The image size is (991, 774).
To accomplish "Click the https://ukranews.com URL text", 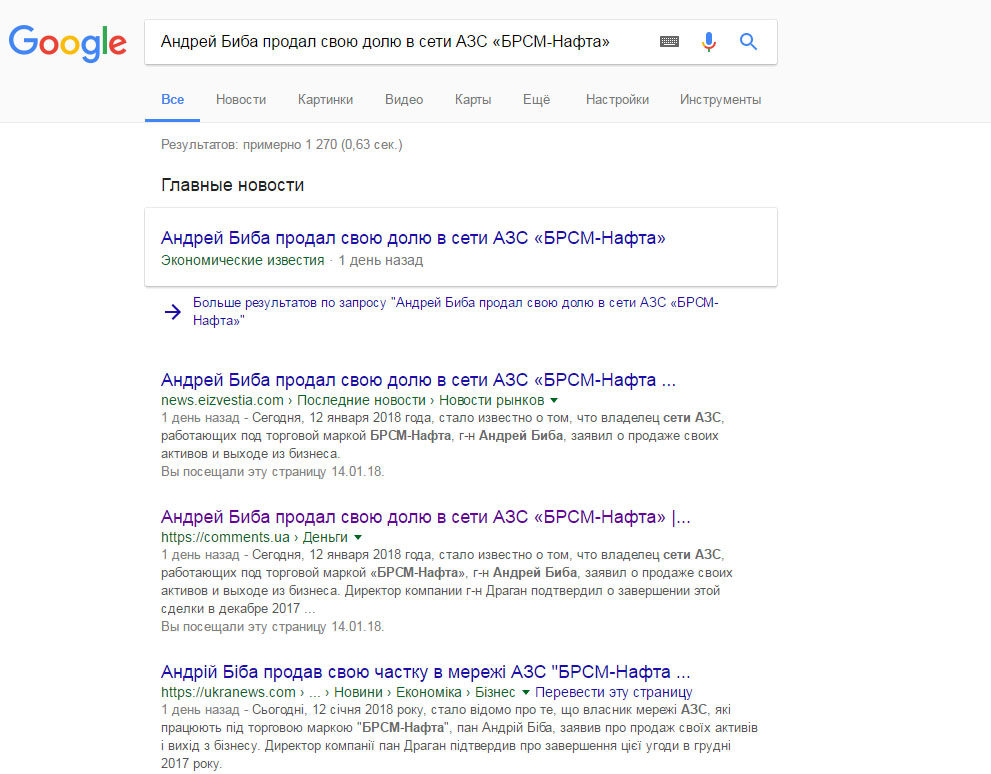I will [228, 692].
